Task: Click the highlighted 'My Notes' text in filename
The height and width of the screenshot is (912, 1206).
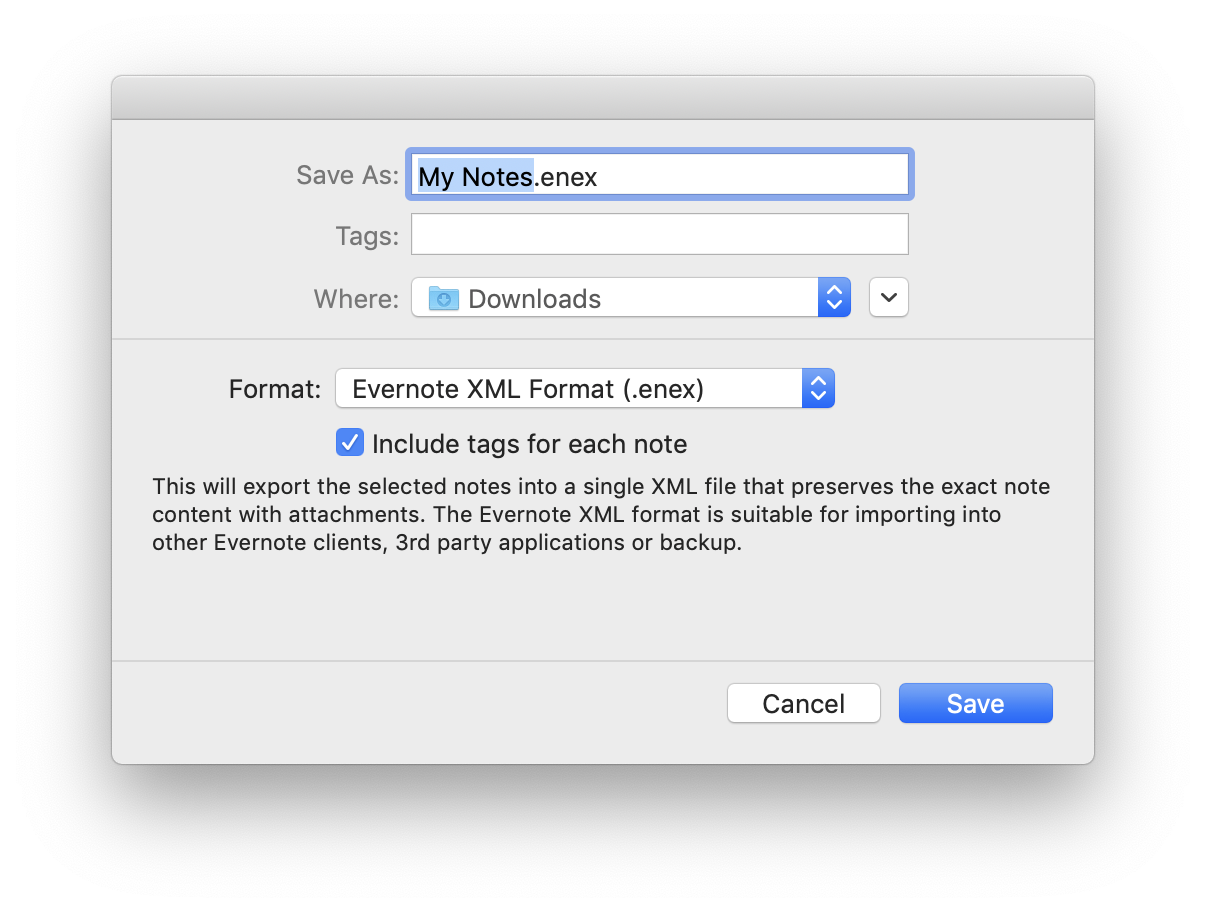Action: [x=475, y=177]
